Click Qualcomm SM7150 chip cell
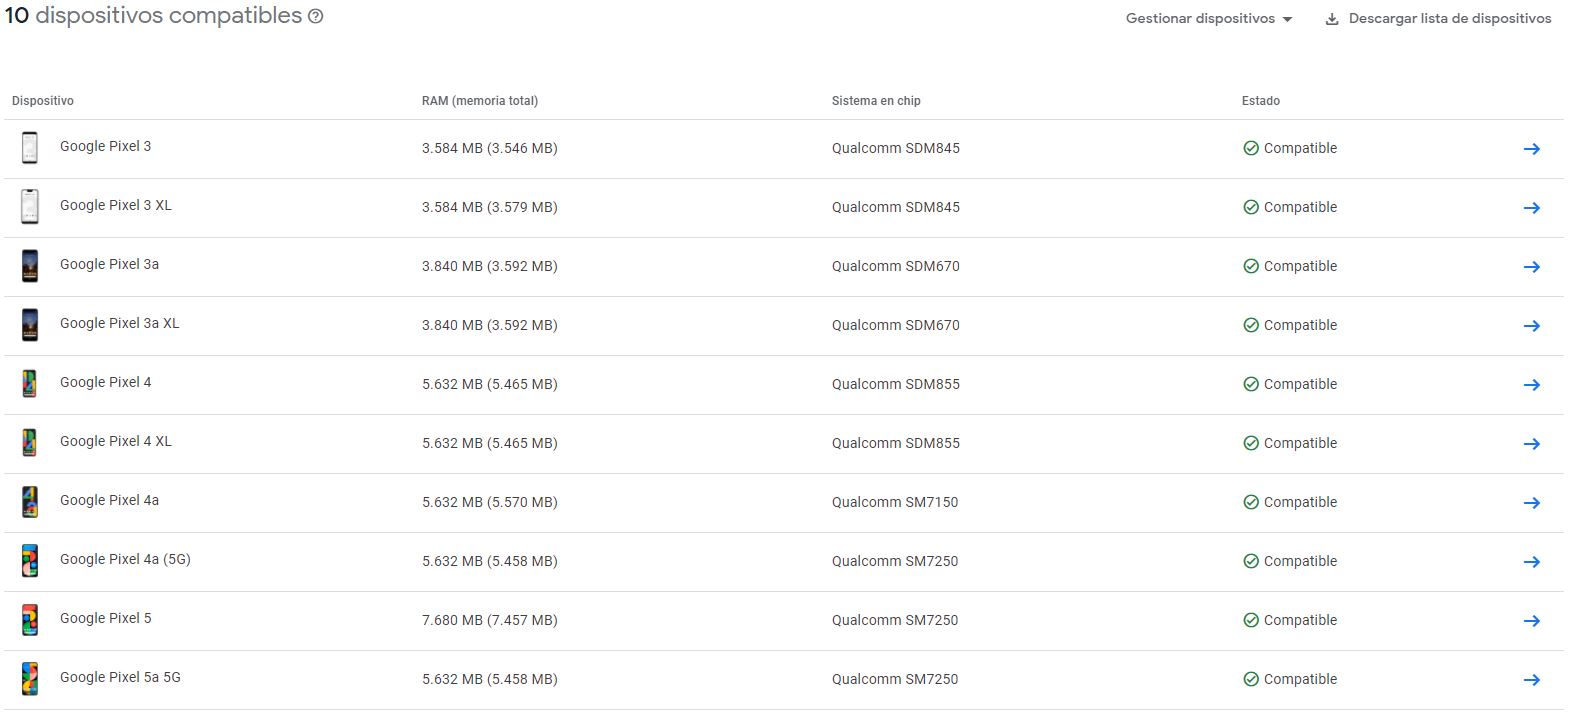This screenshot has height=717, width=1578. [895, 502]
